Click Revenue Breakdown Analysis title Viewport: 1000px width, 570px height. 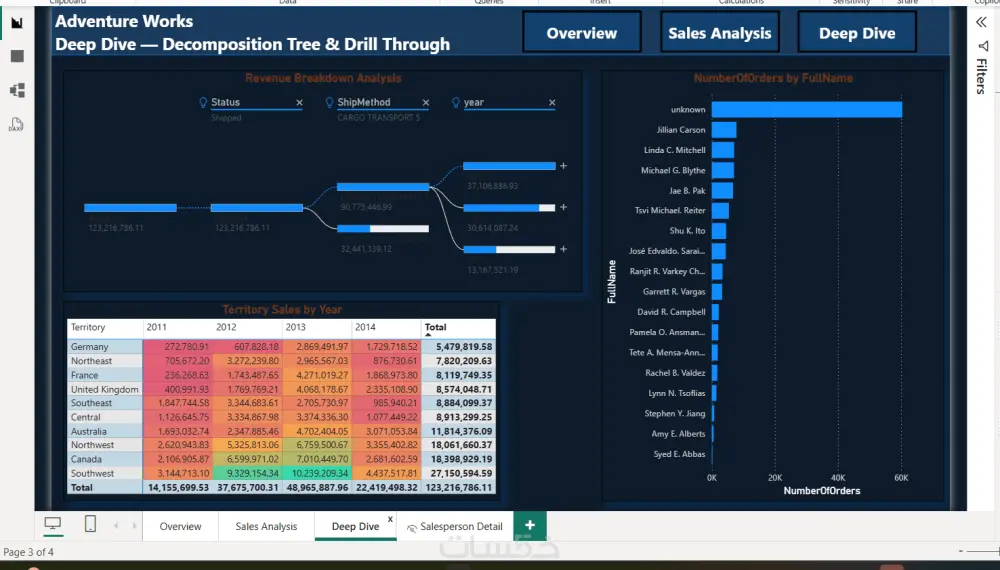323,78
